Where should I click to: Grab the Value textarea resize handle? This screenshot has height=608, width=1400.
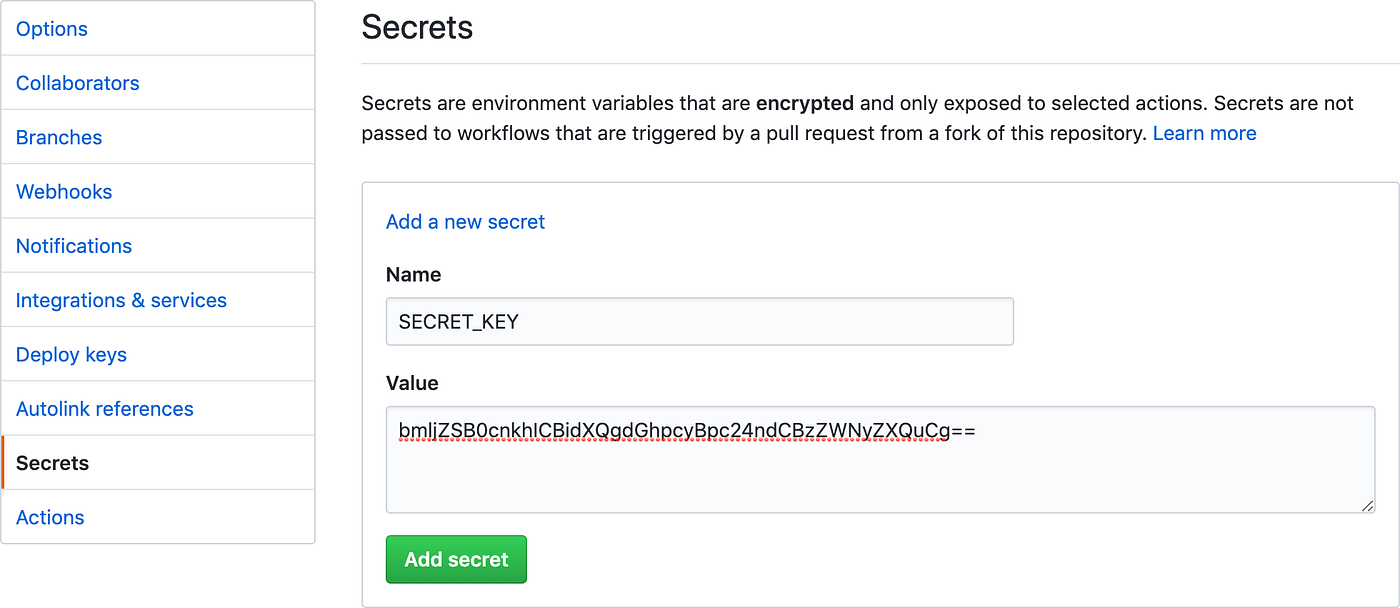click(1367, 506)
